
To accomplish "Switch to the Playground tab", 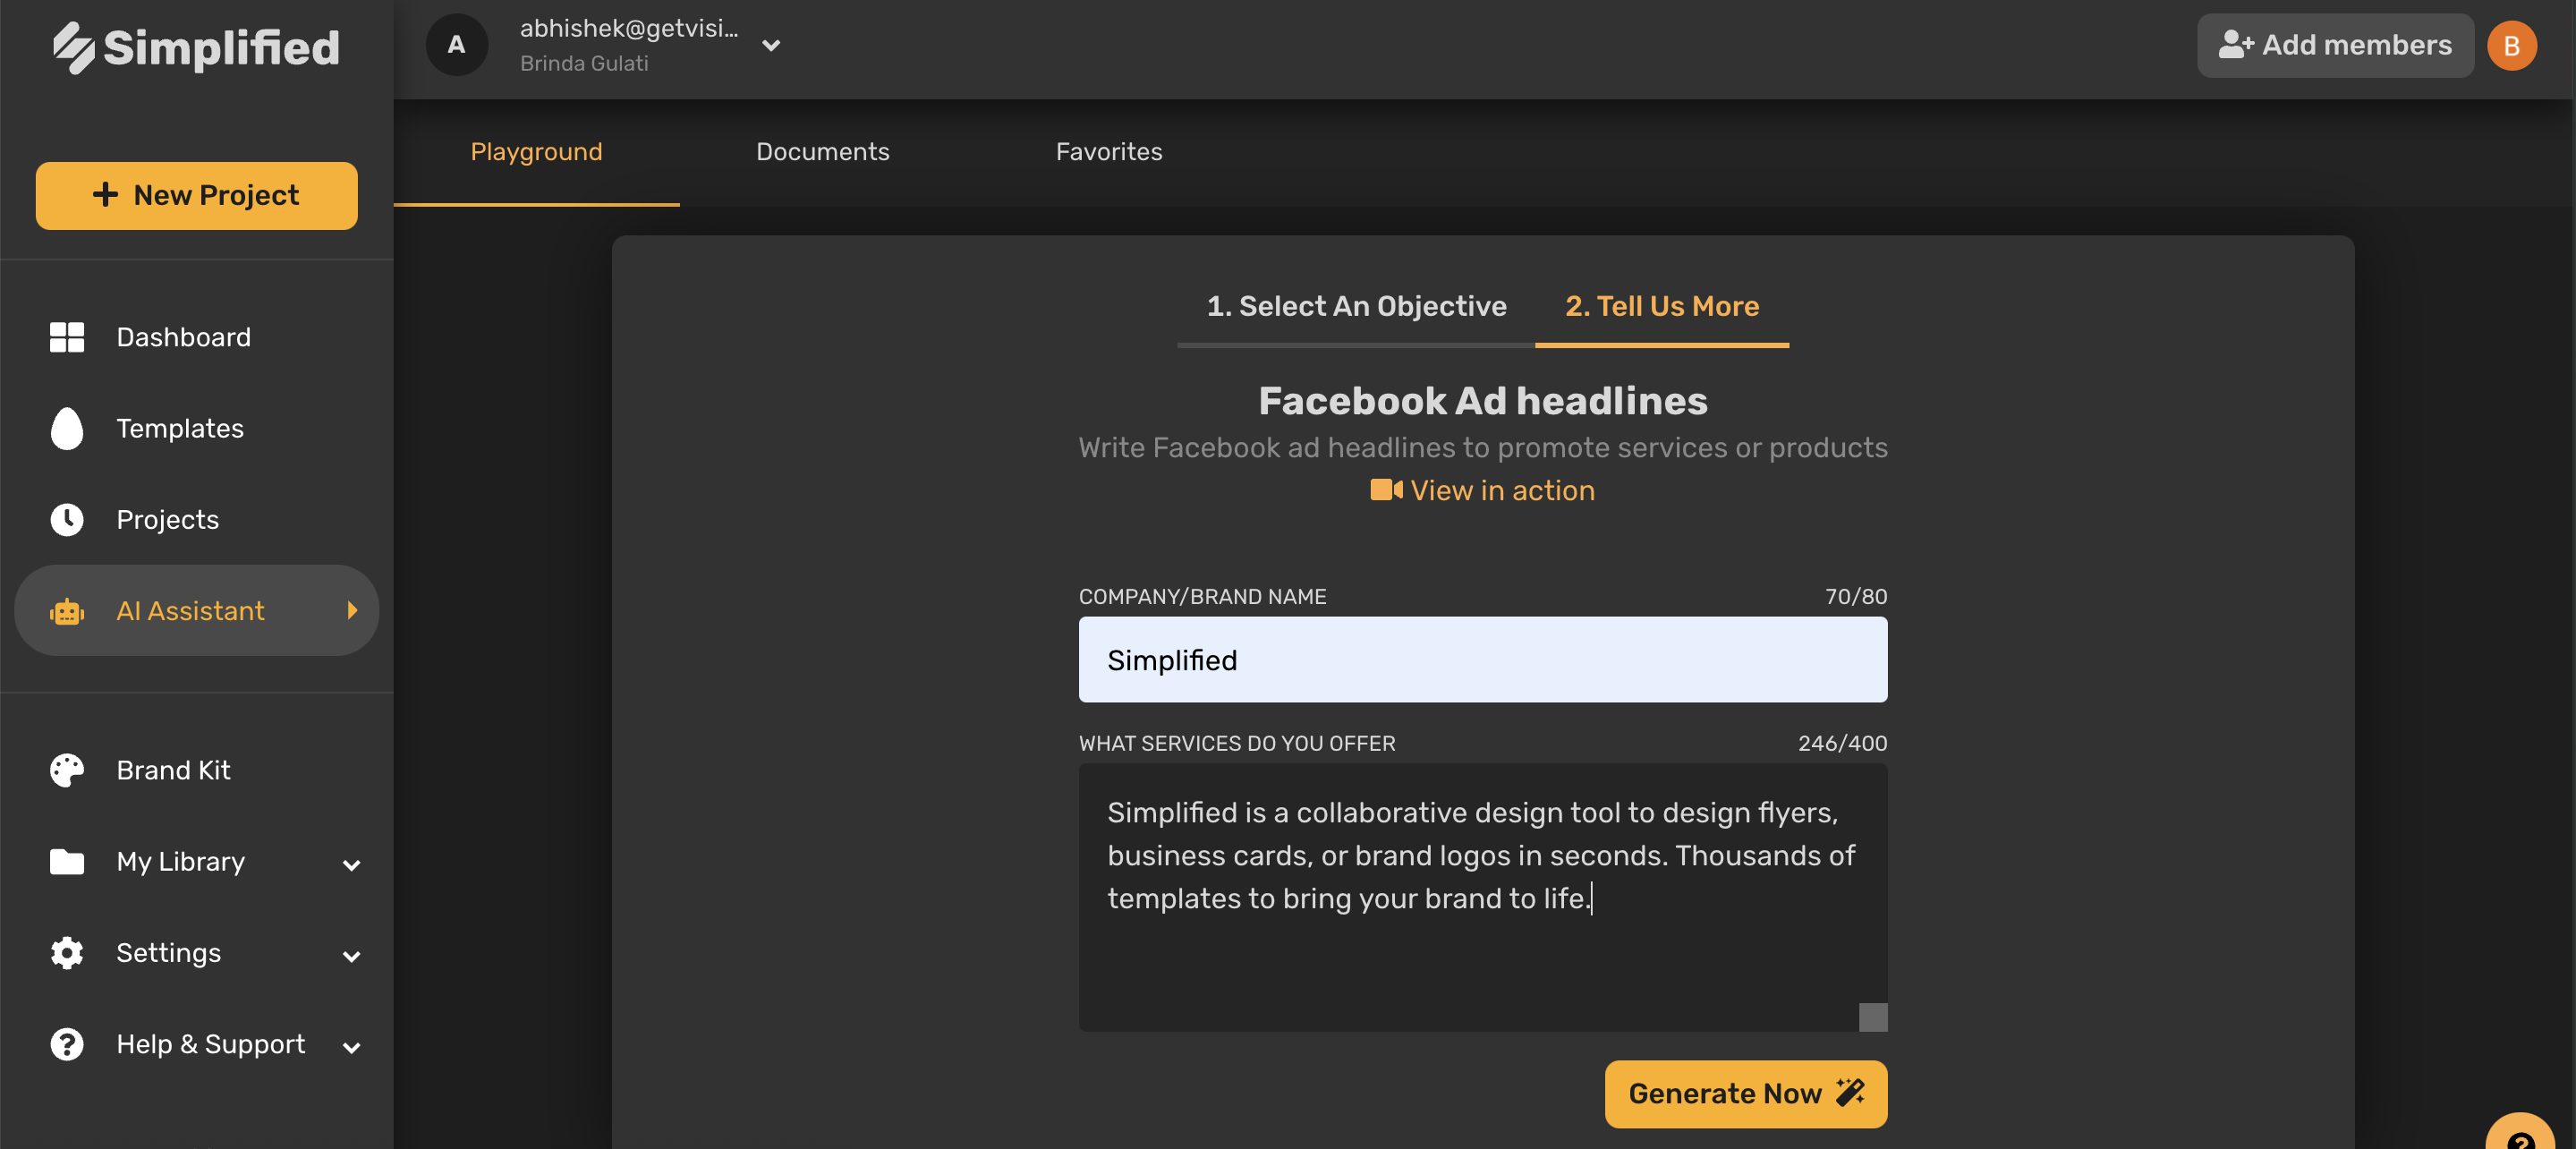I will [x=537, y=152].
